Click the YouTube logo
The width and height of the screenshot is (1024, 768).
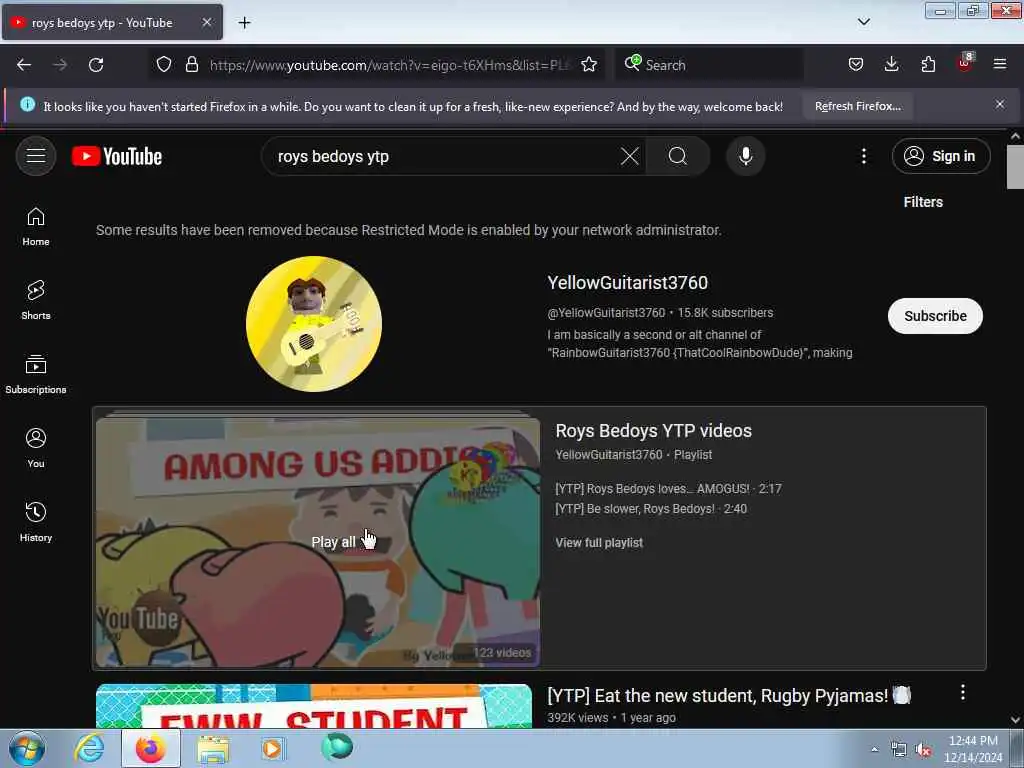(117, 156)
